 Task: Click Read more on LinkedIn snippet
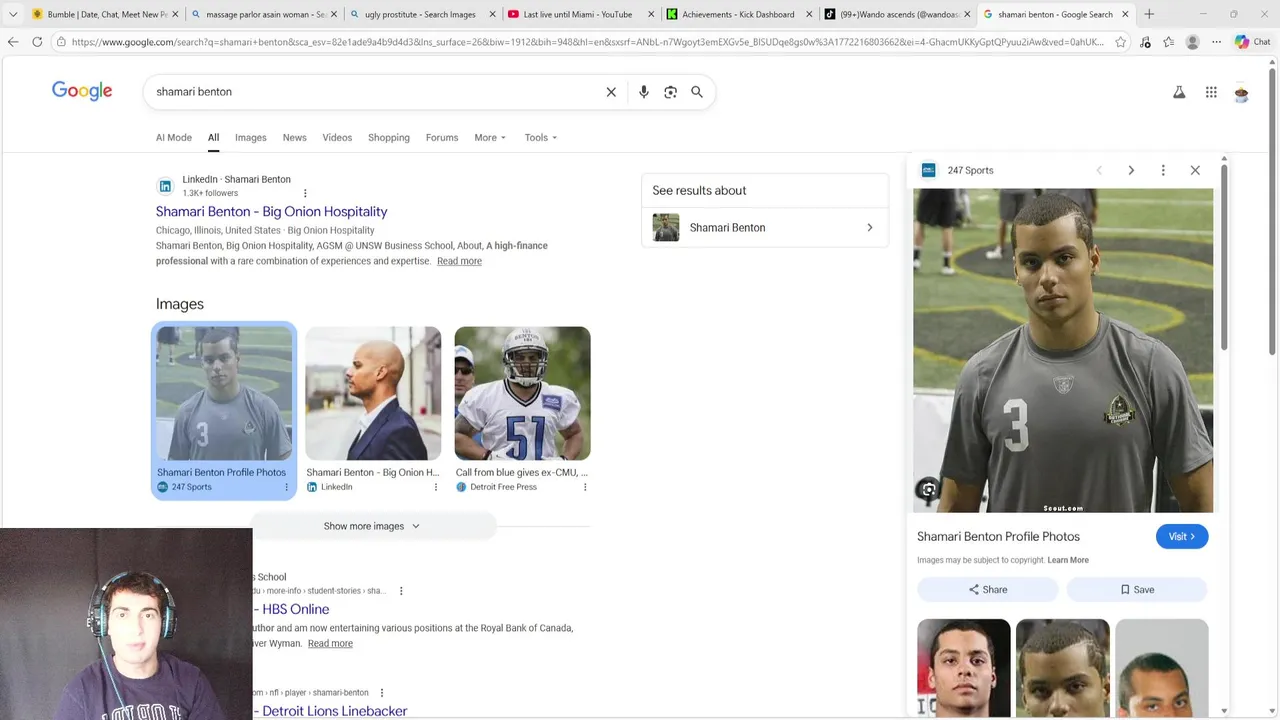pos(459,261)
